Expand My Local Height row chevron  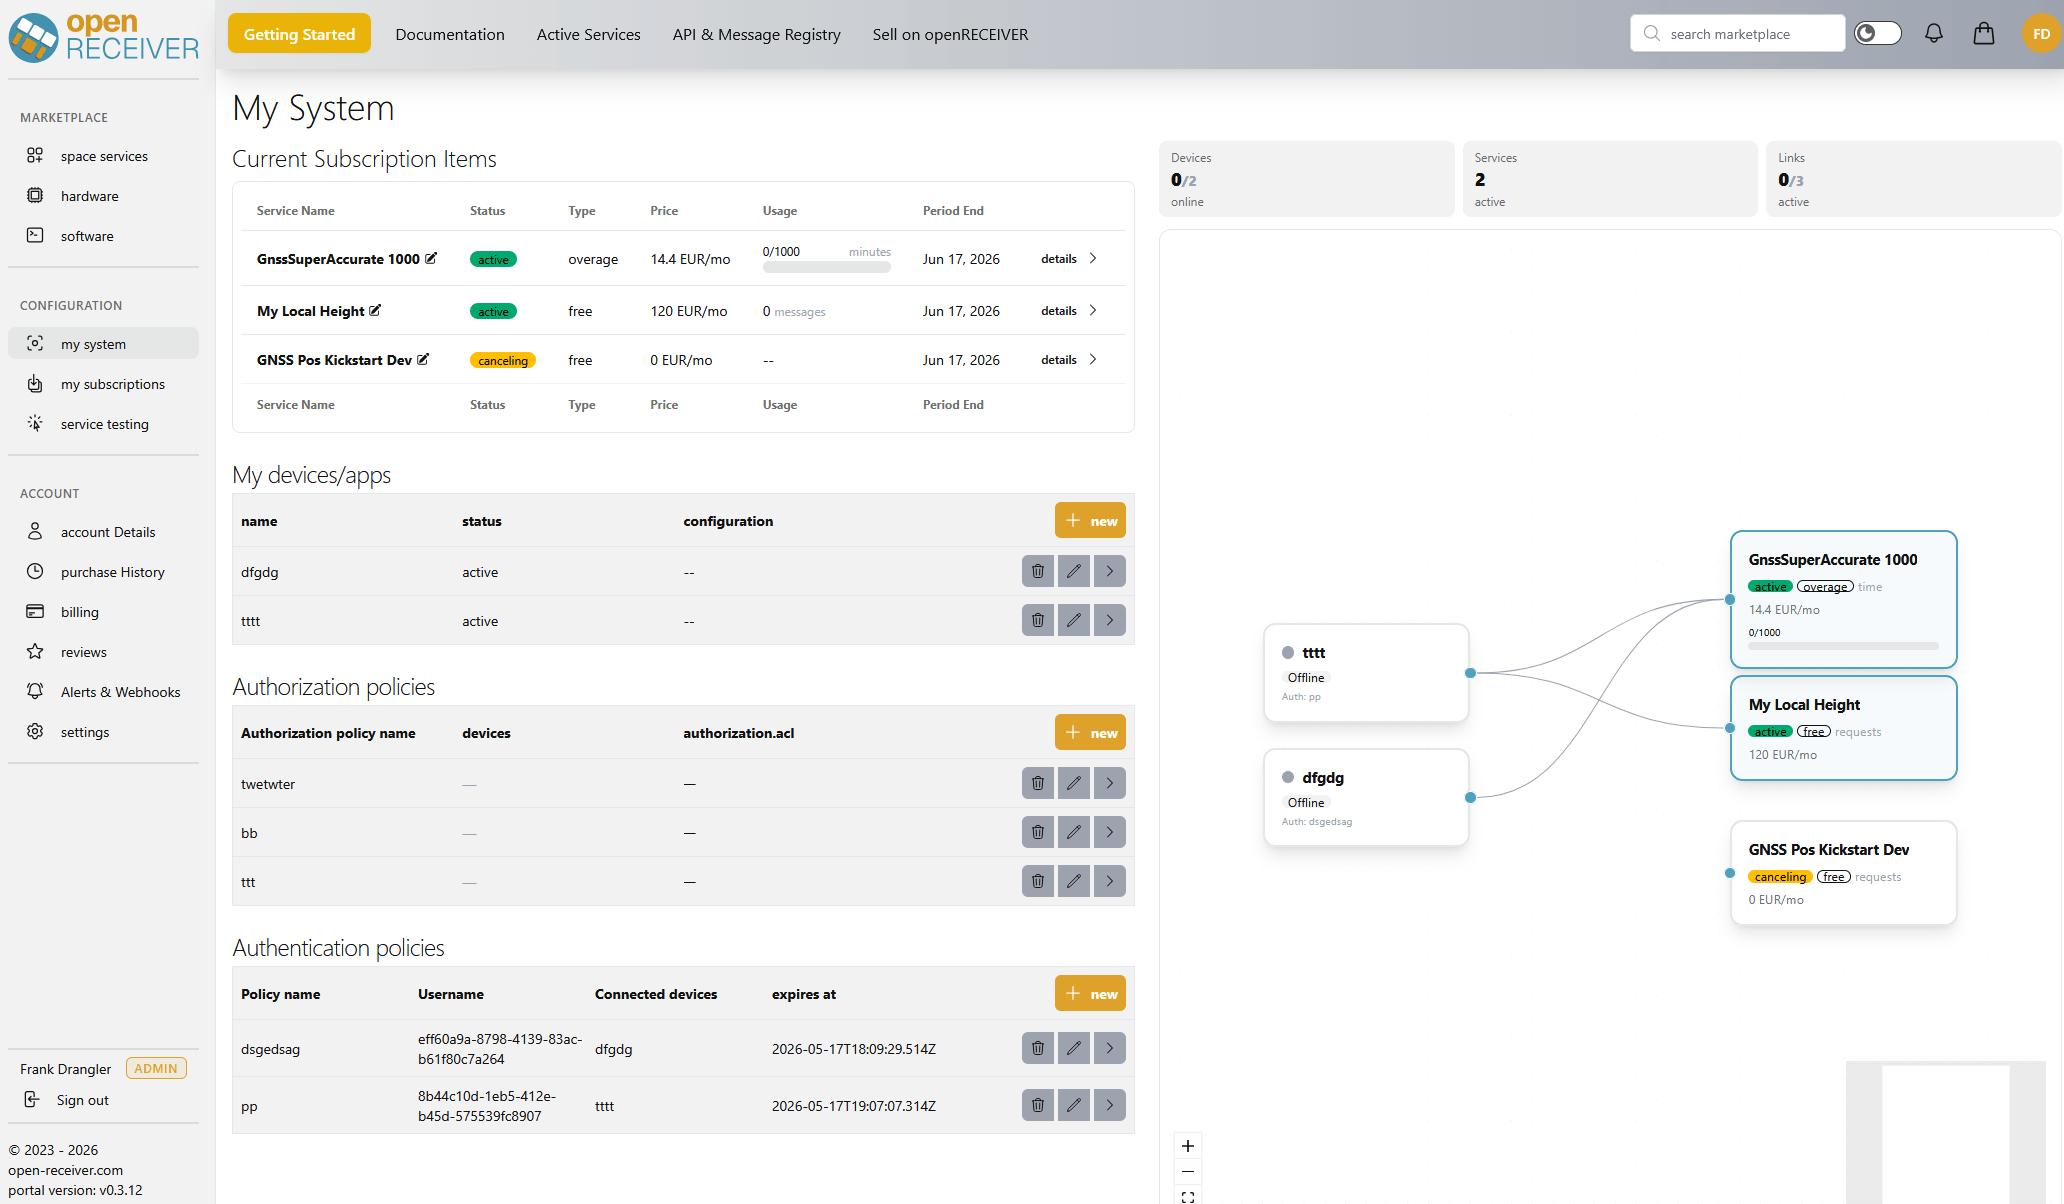[x=1093, y=310]
